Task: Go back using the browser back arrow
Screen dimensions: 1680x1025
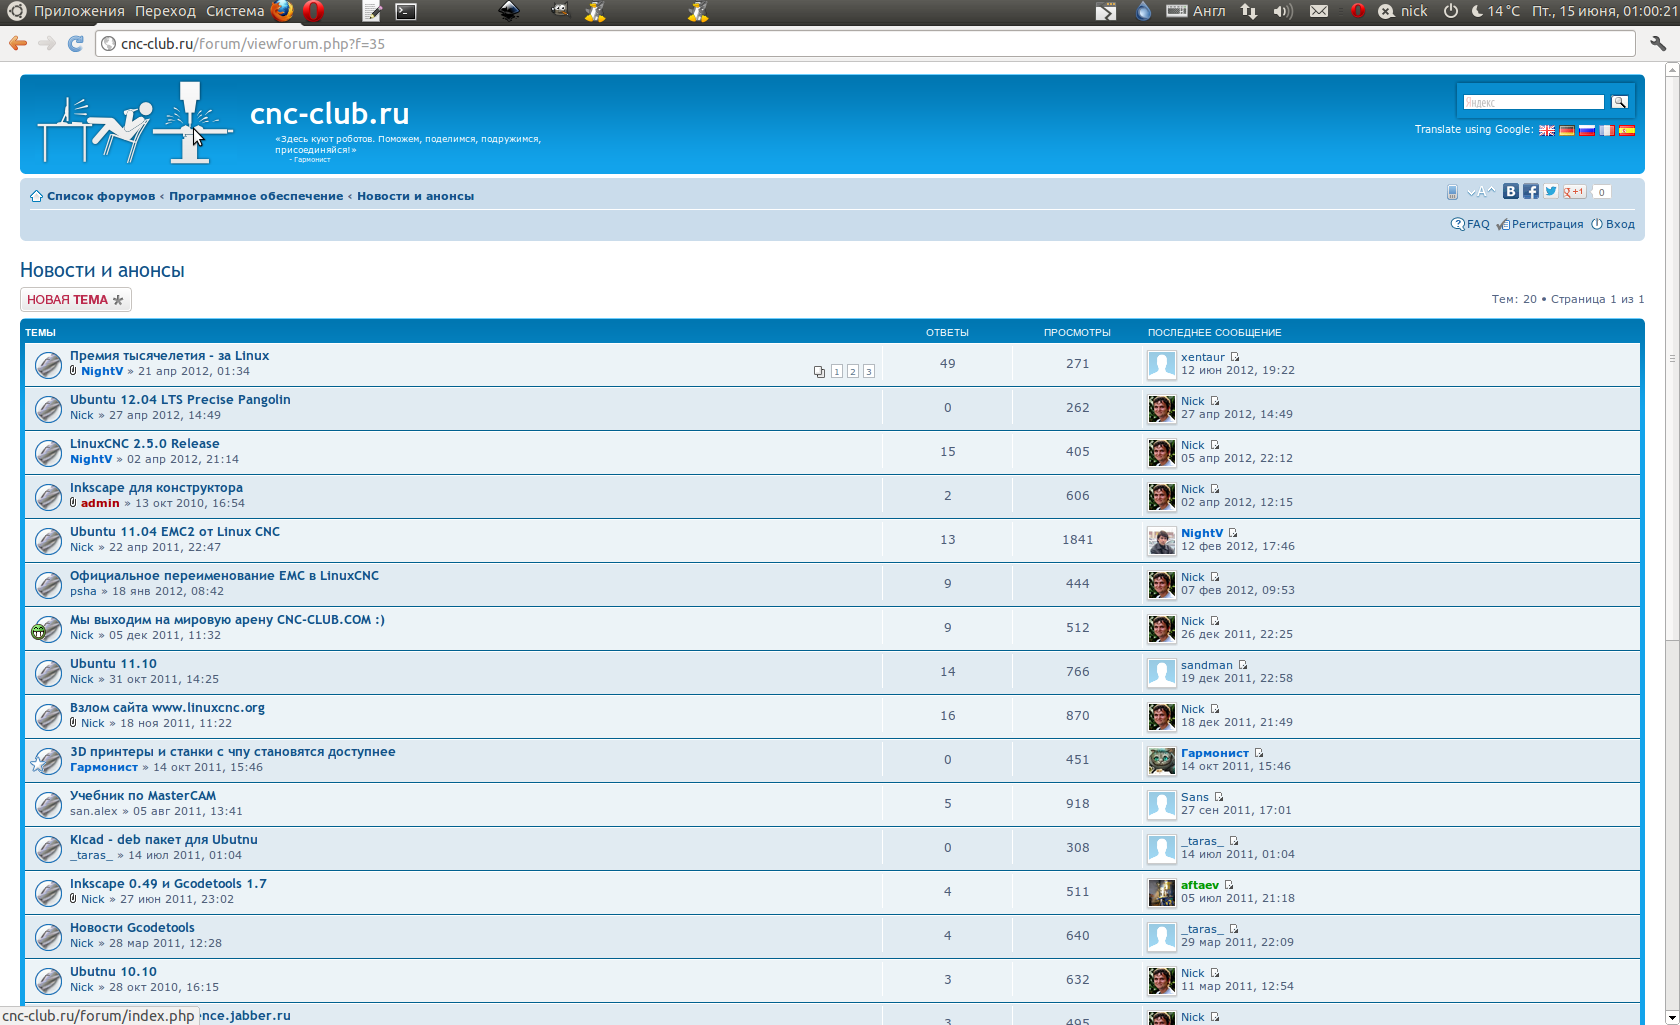Action: (x=17, y=43)
